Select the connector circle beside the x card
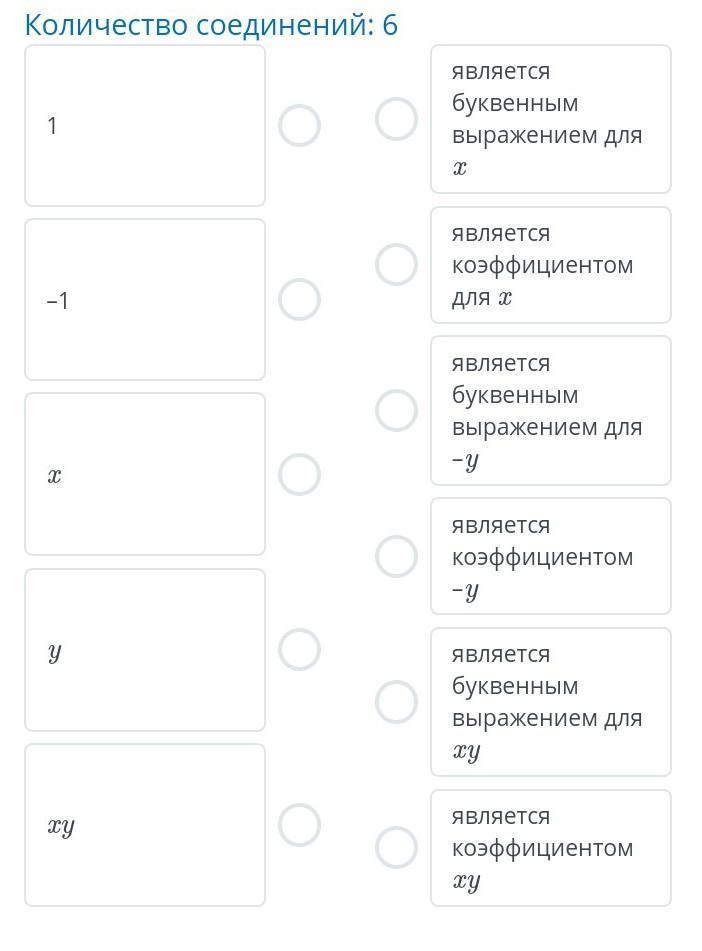 (x=299, y=474)
